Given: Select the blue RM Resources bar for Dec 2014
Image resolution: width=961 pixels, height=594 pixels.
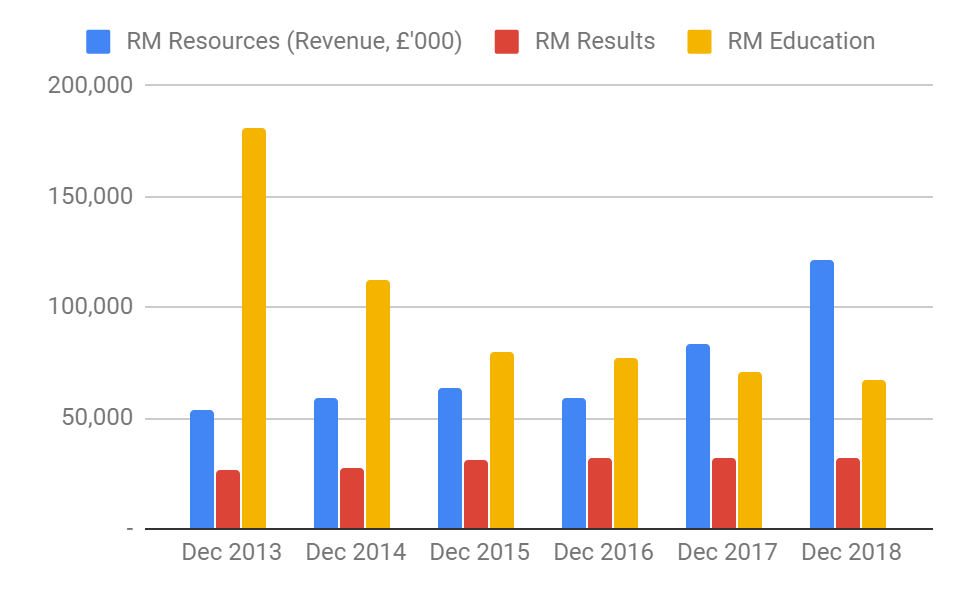Looking at the screenshot, I should click(x=326, y=463).
